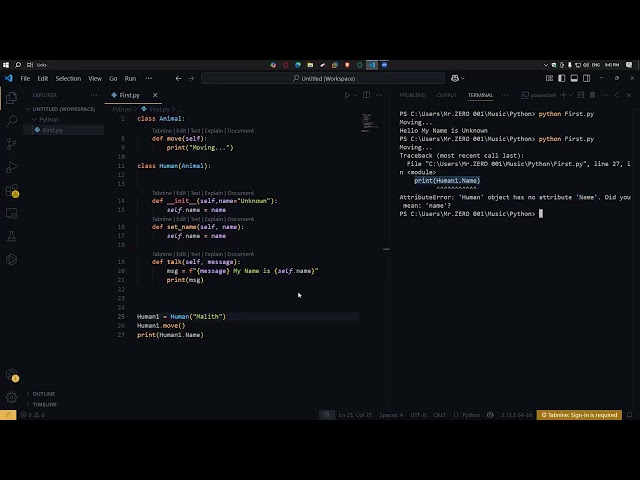Click the remote window indicator in status bar

point(8,415)
